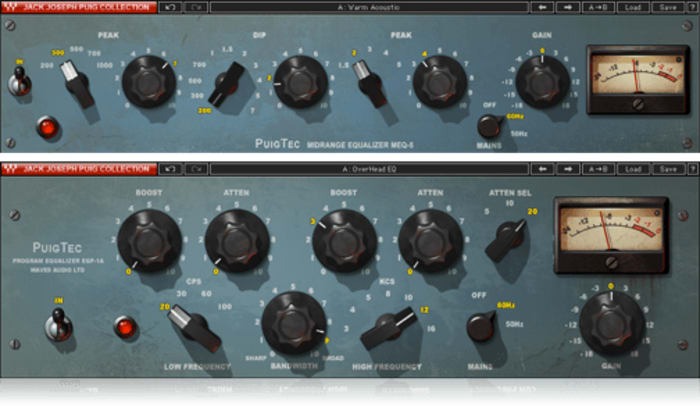Click the red power lamp on EQP-1A
700x406 pixels.
pyautogui.click(x=125, y=327)
